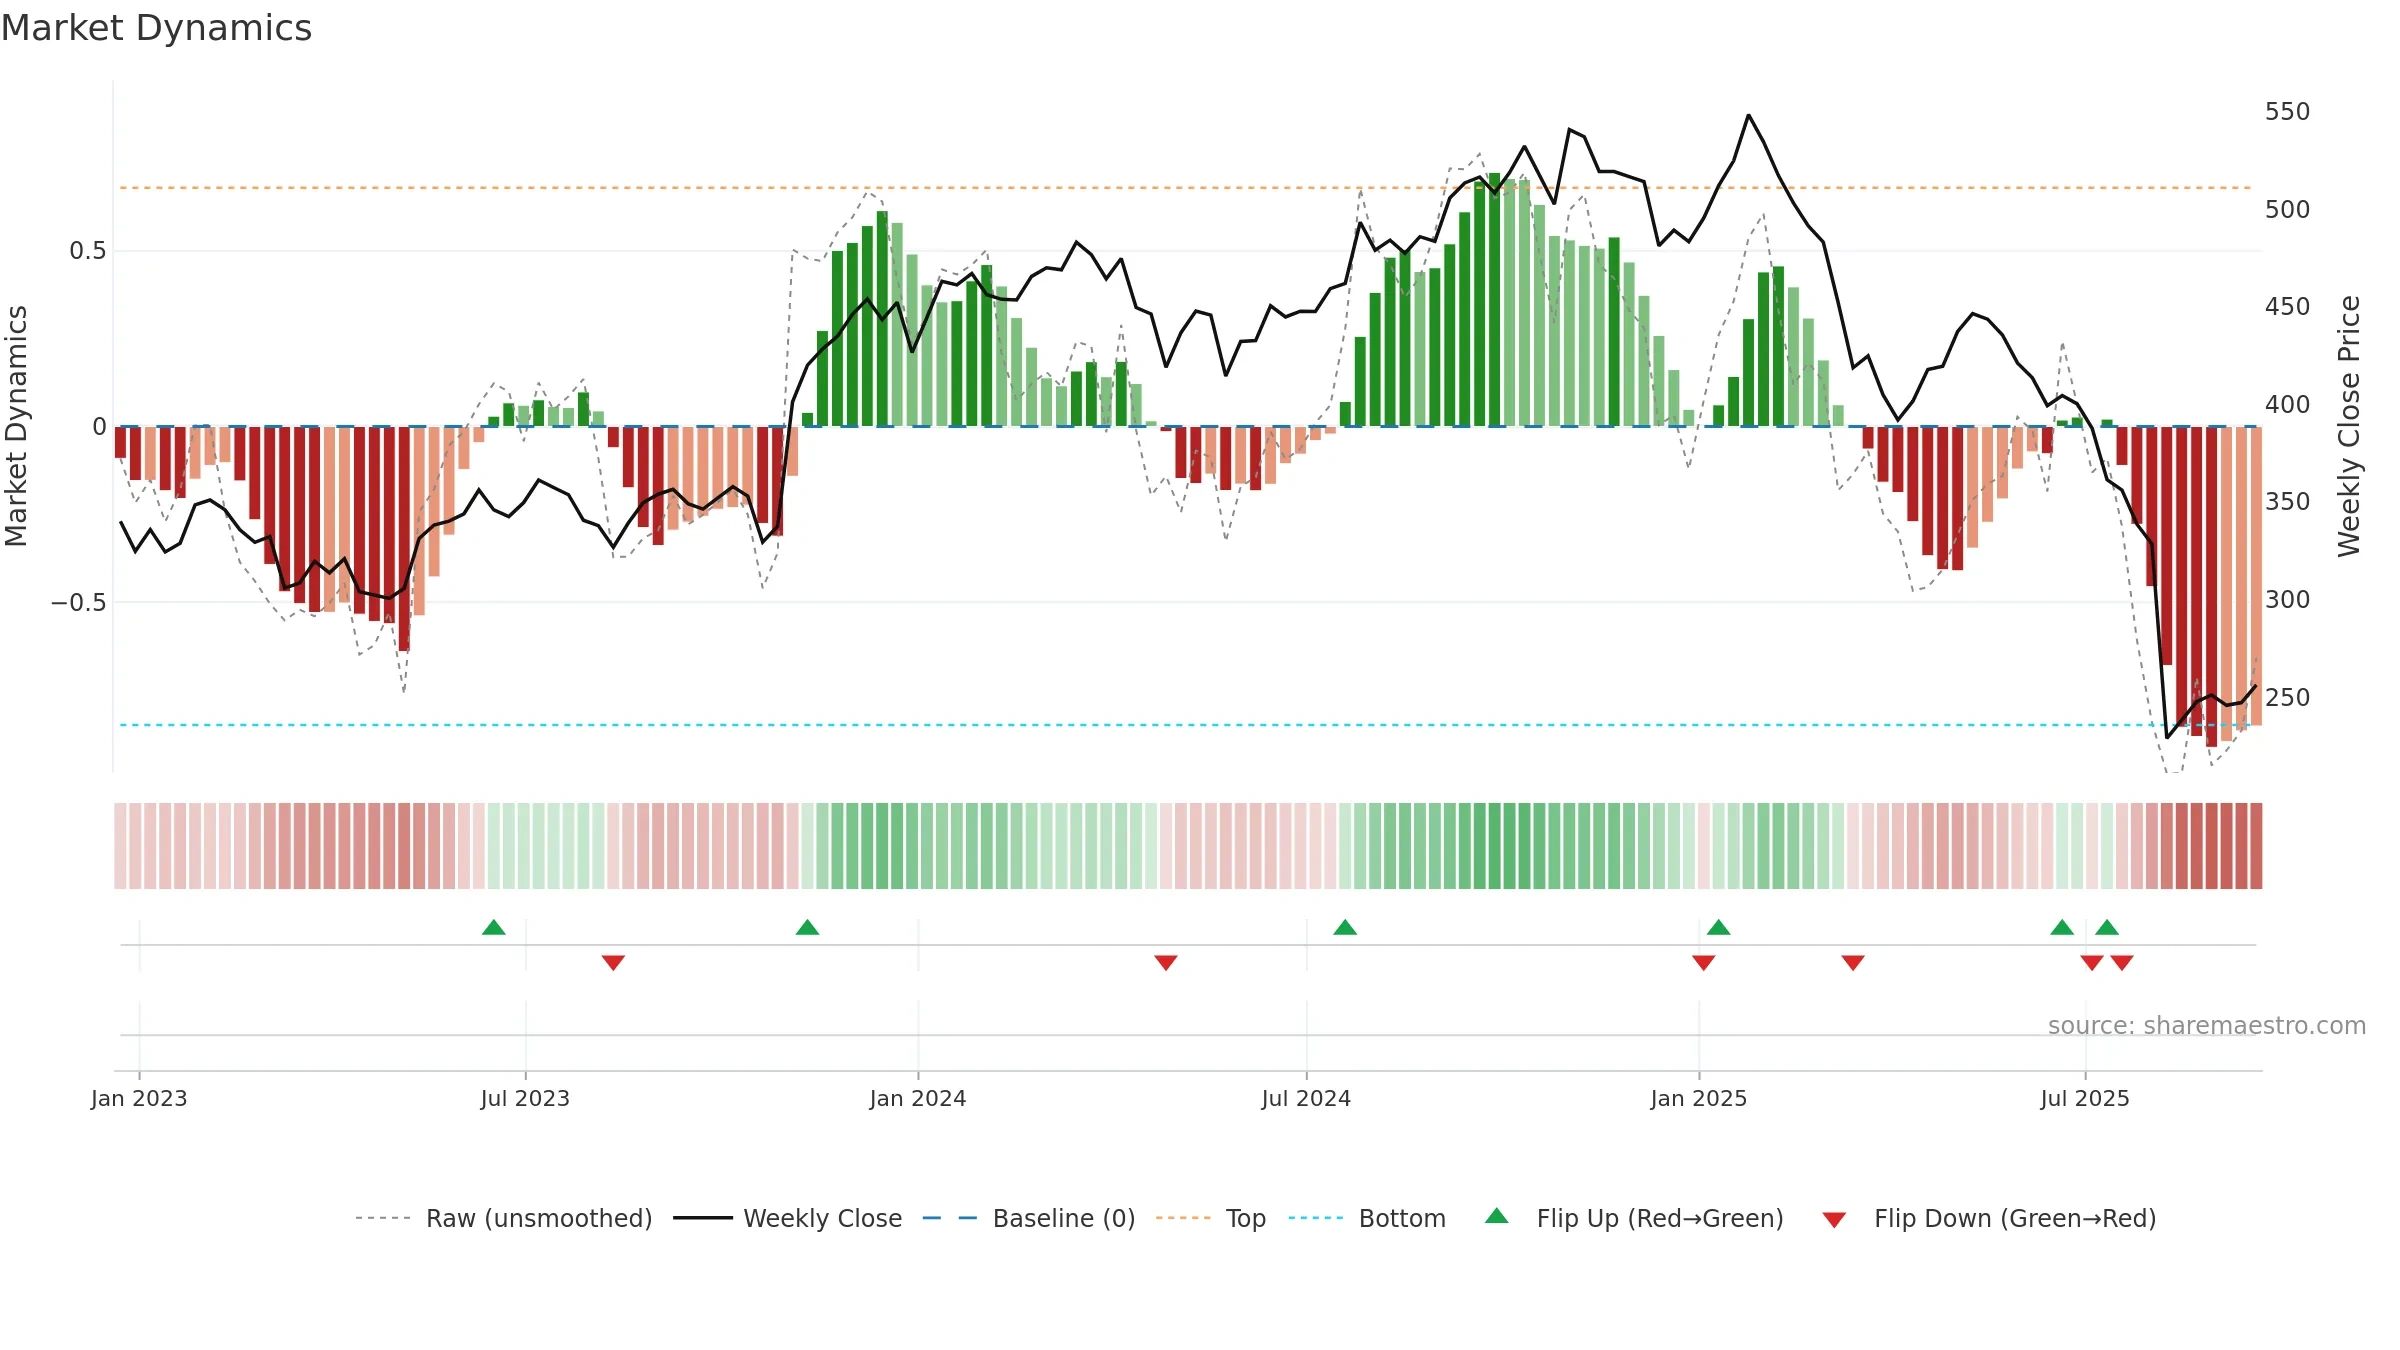Click the flip-down marker near March 2025
This screenshot has height=1350, width=2400.
click(x=1853, y=963)
